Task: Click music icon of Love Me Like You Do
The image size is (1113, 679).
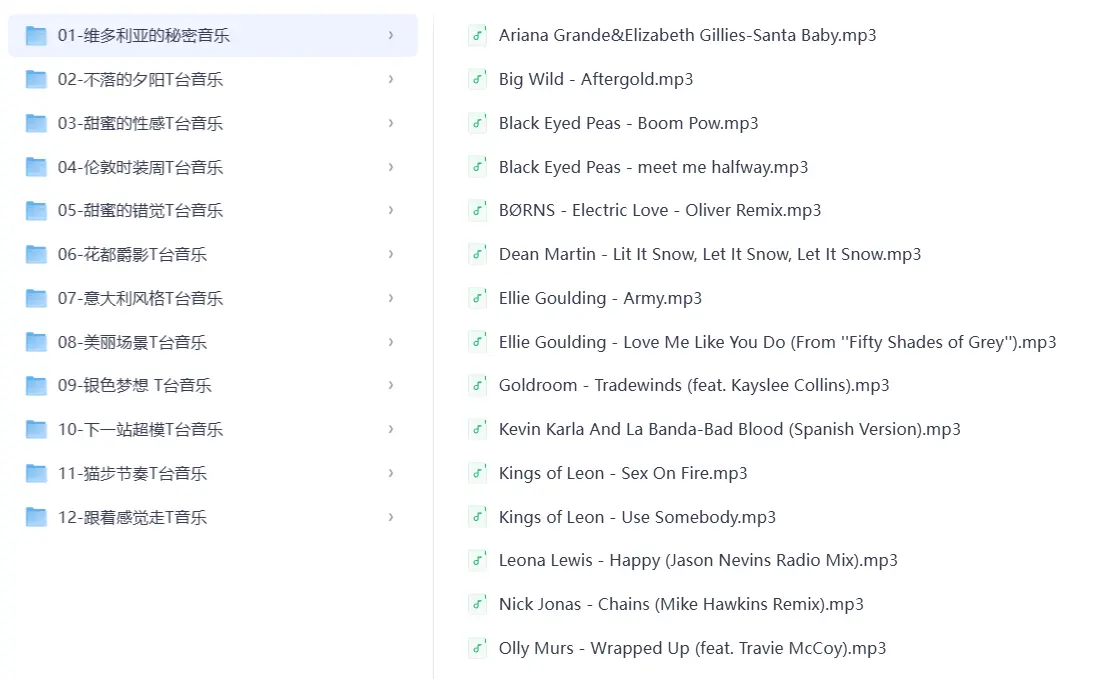Action: [x=478, y=342]
